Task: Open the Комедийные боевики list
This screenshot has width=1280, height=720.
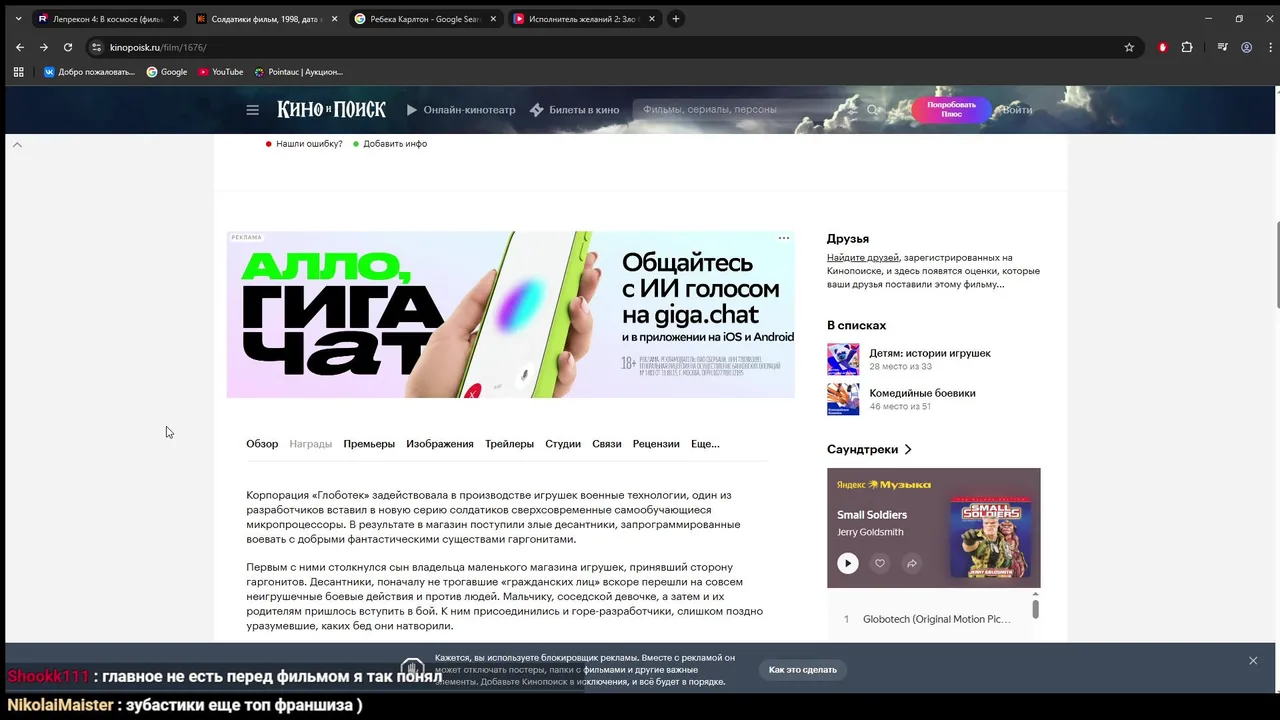Action: [x=922, y=393]
